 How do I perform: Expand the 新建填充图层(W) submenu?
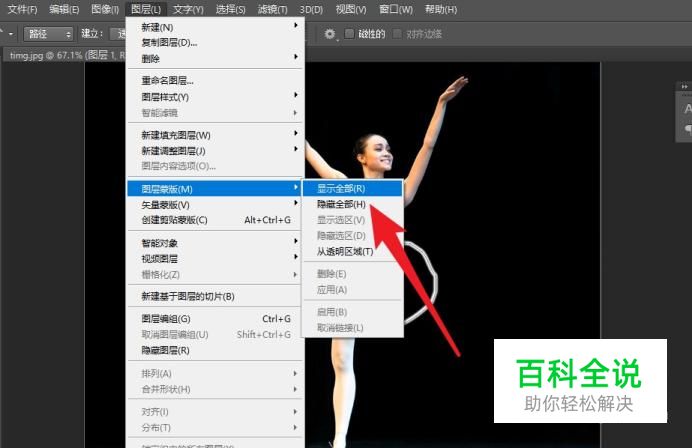(x=215, y=135)
